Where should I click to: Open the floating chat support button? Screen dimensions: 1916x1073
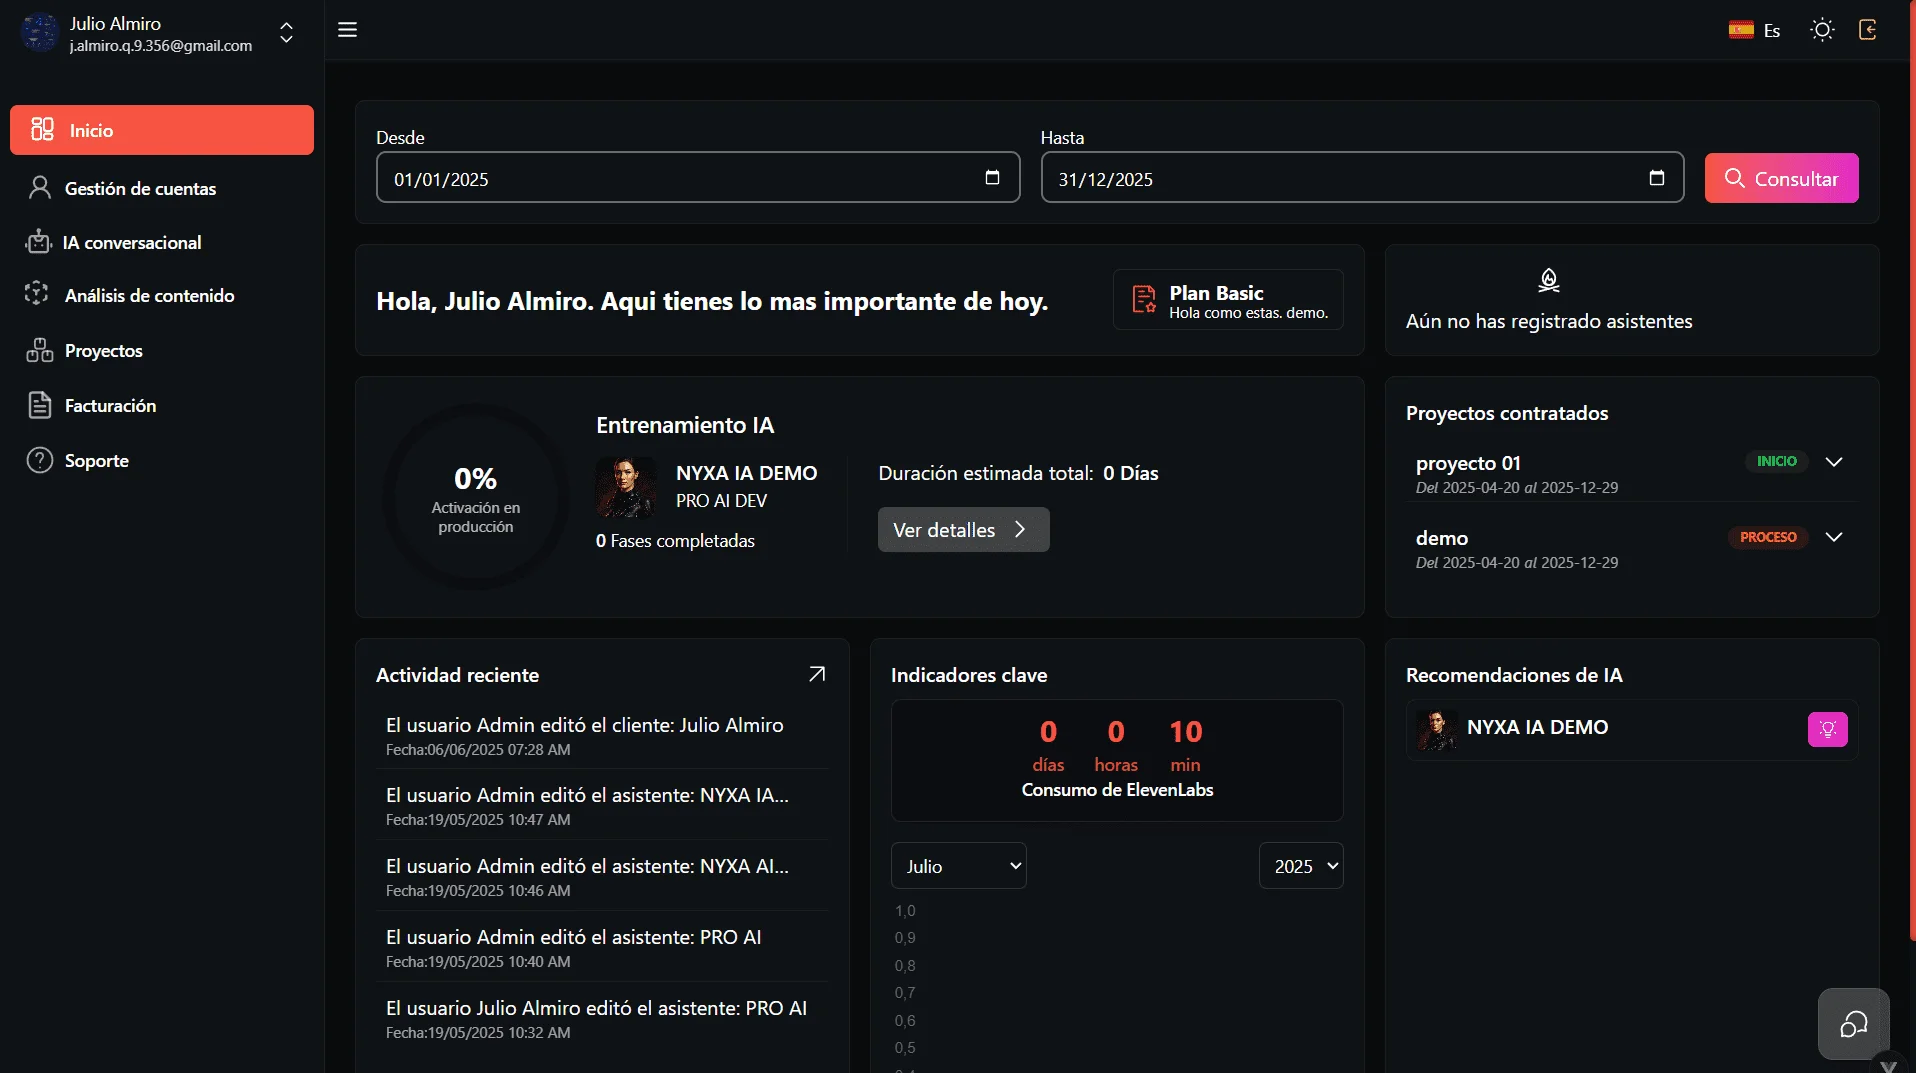coord(1853,1024)
